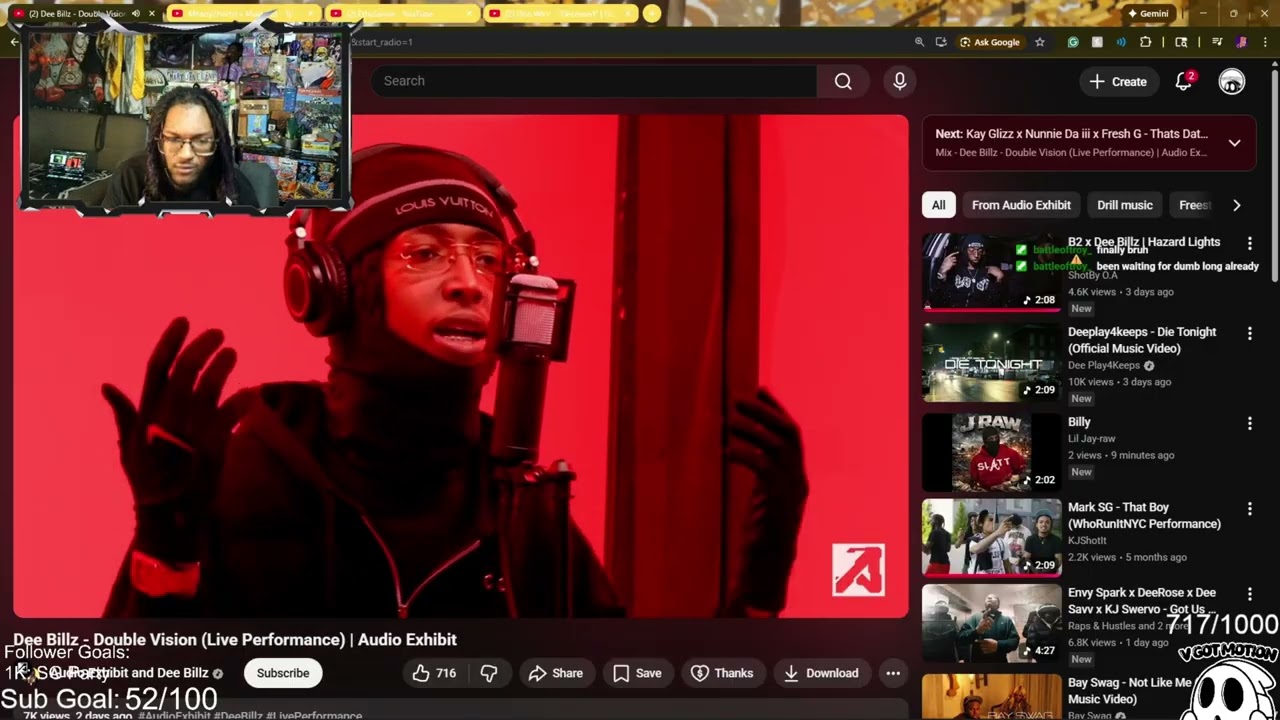The width and height of the screenshot is (1280, 720).
Task: Activate voice search microphone icon
Action: [900, 81]
